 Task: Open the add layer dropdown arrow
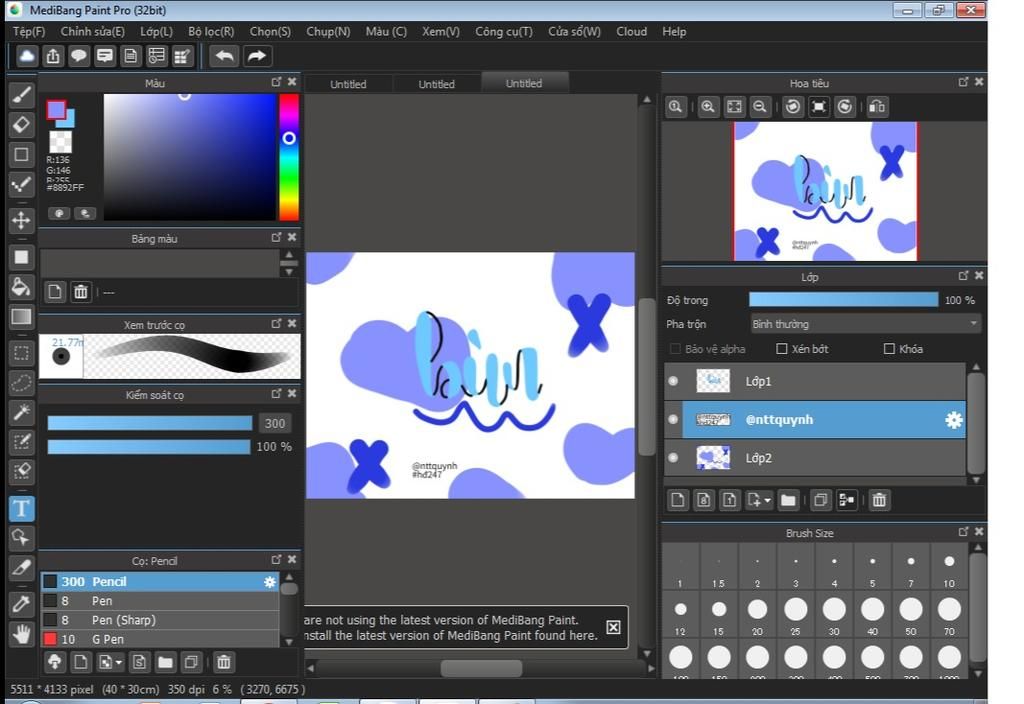pyautogui.click(x=768, y=500)
